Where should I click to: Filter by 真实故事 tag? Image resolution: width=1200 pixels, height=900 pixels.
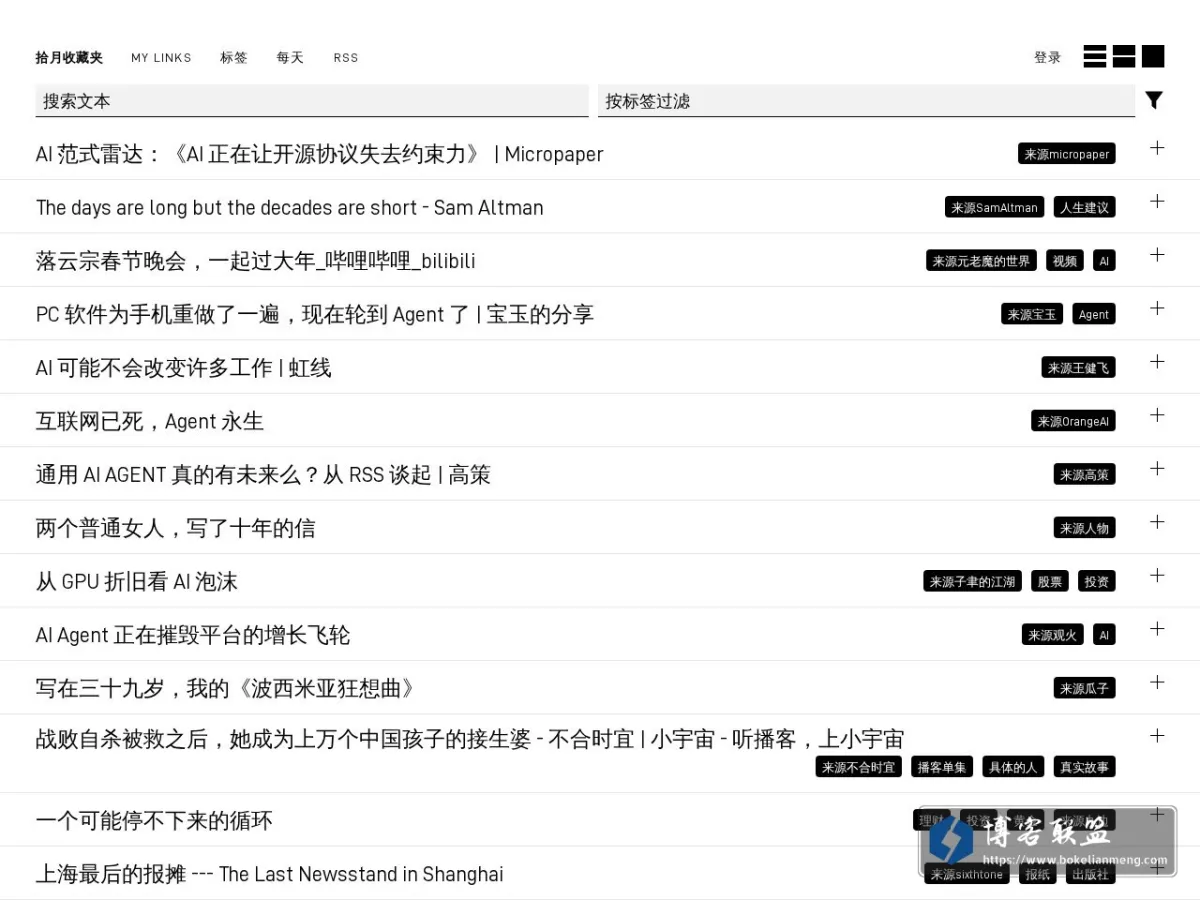click(1085, 767)
